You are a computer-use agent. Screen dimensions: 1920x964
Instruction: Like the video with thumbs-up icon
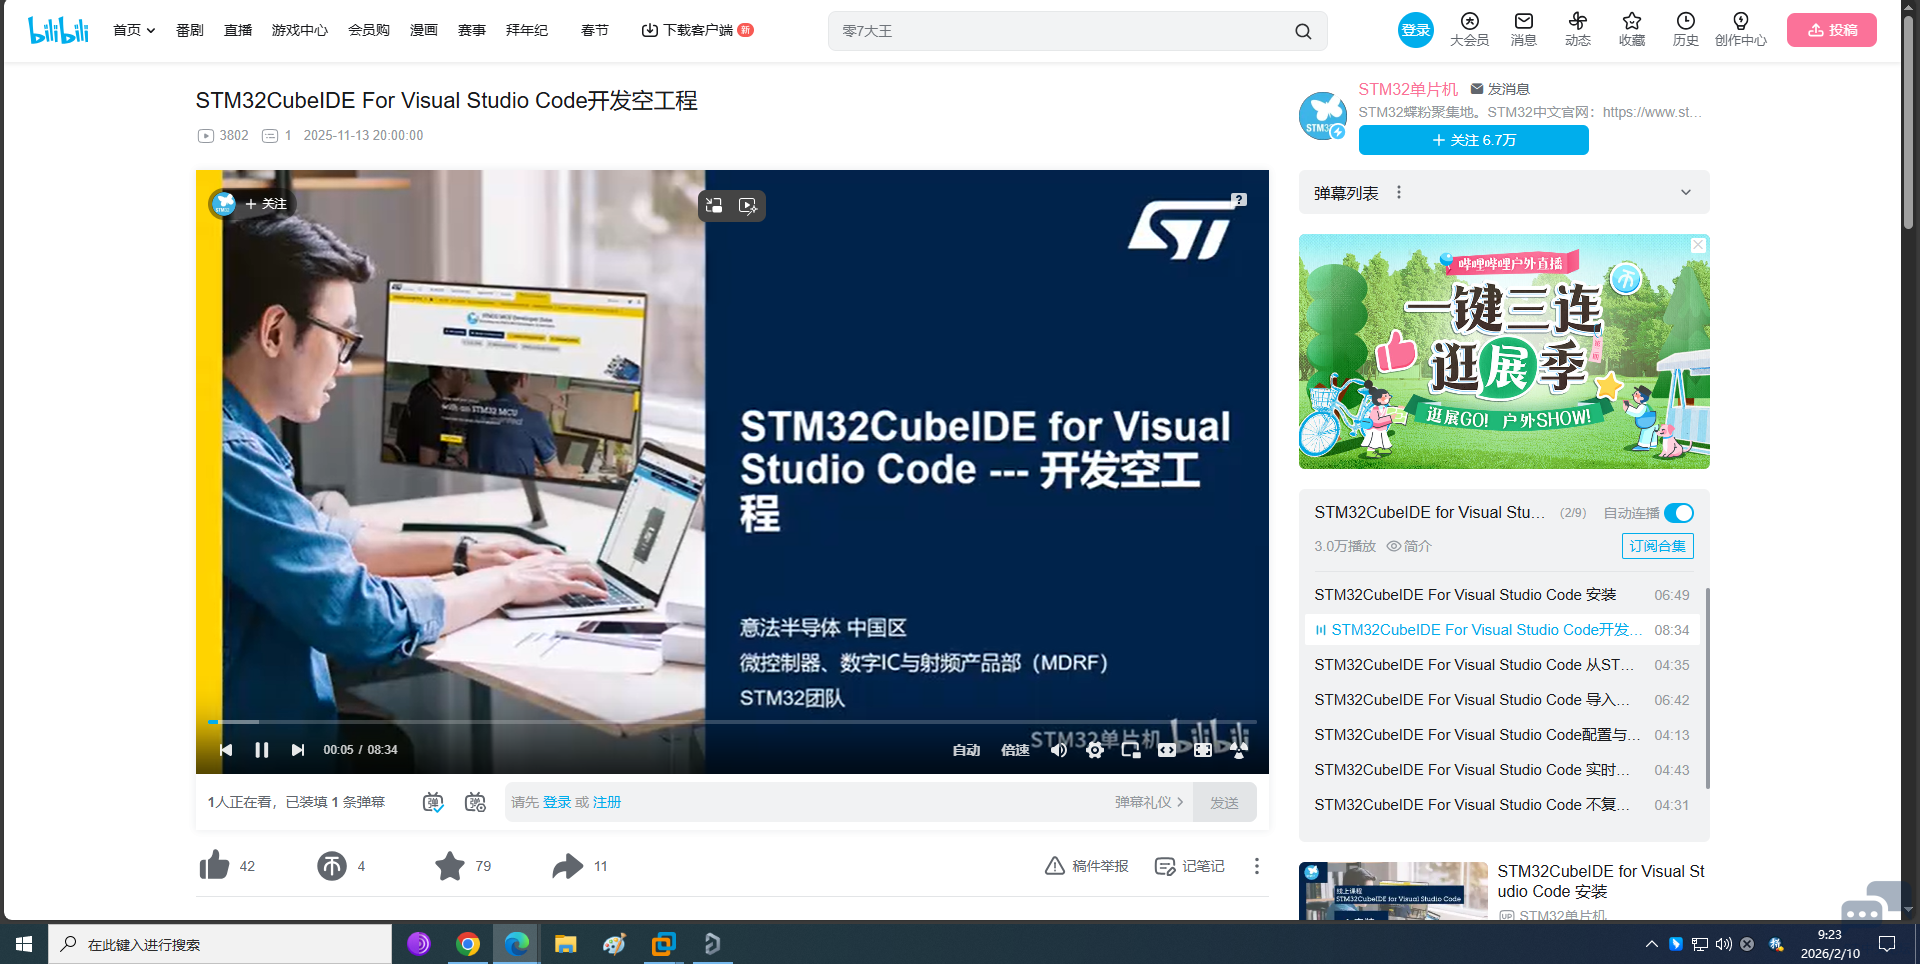coord(214,866)
